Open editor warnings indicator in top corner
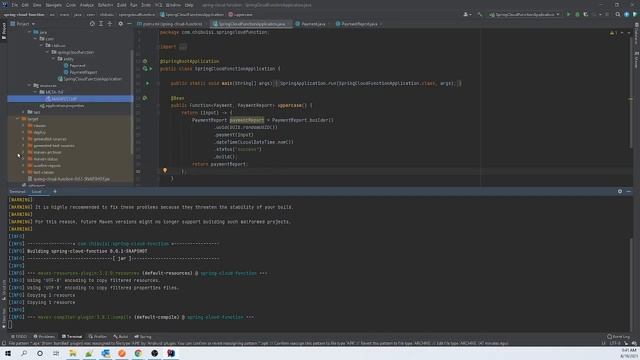 (614, 33)
